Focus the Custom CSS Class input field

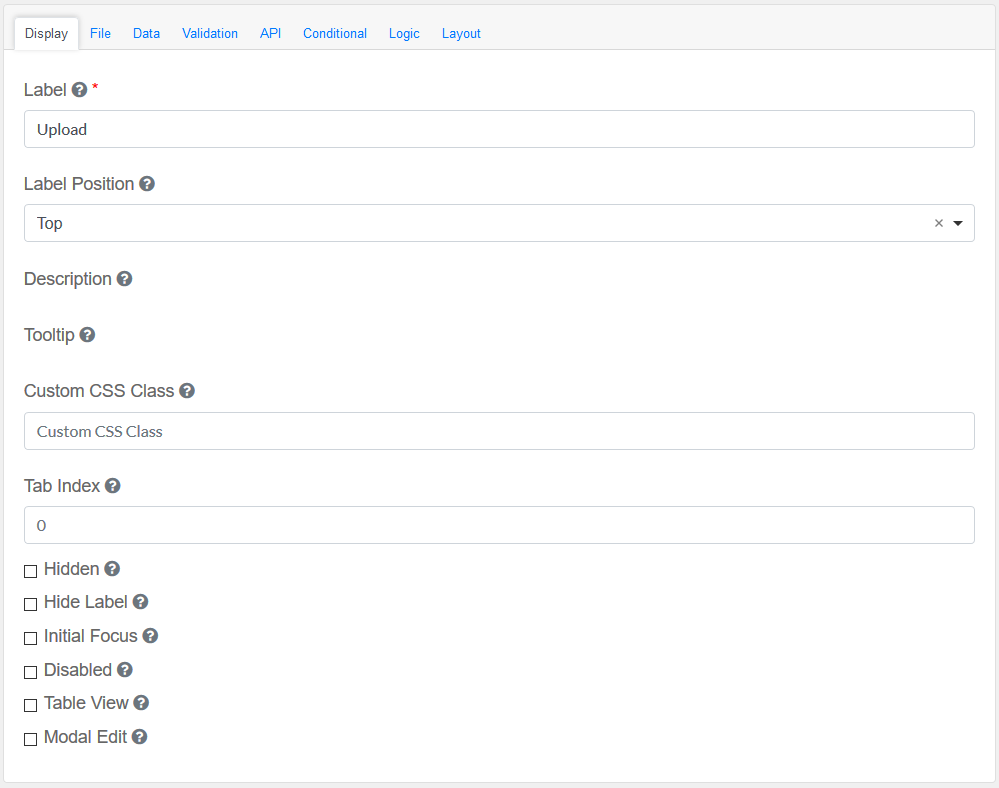click(499, 431)
